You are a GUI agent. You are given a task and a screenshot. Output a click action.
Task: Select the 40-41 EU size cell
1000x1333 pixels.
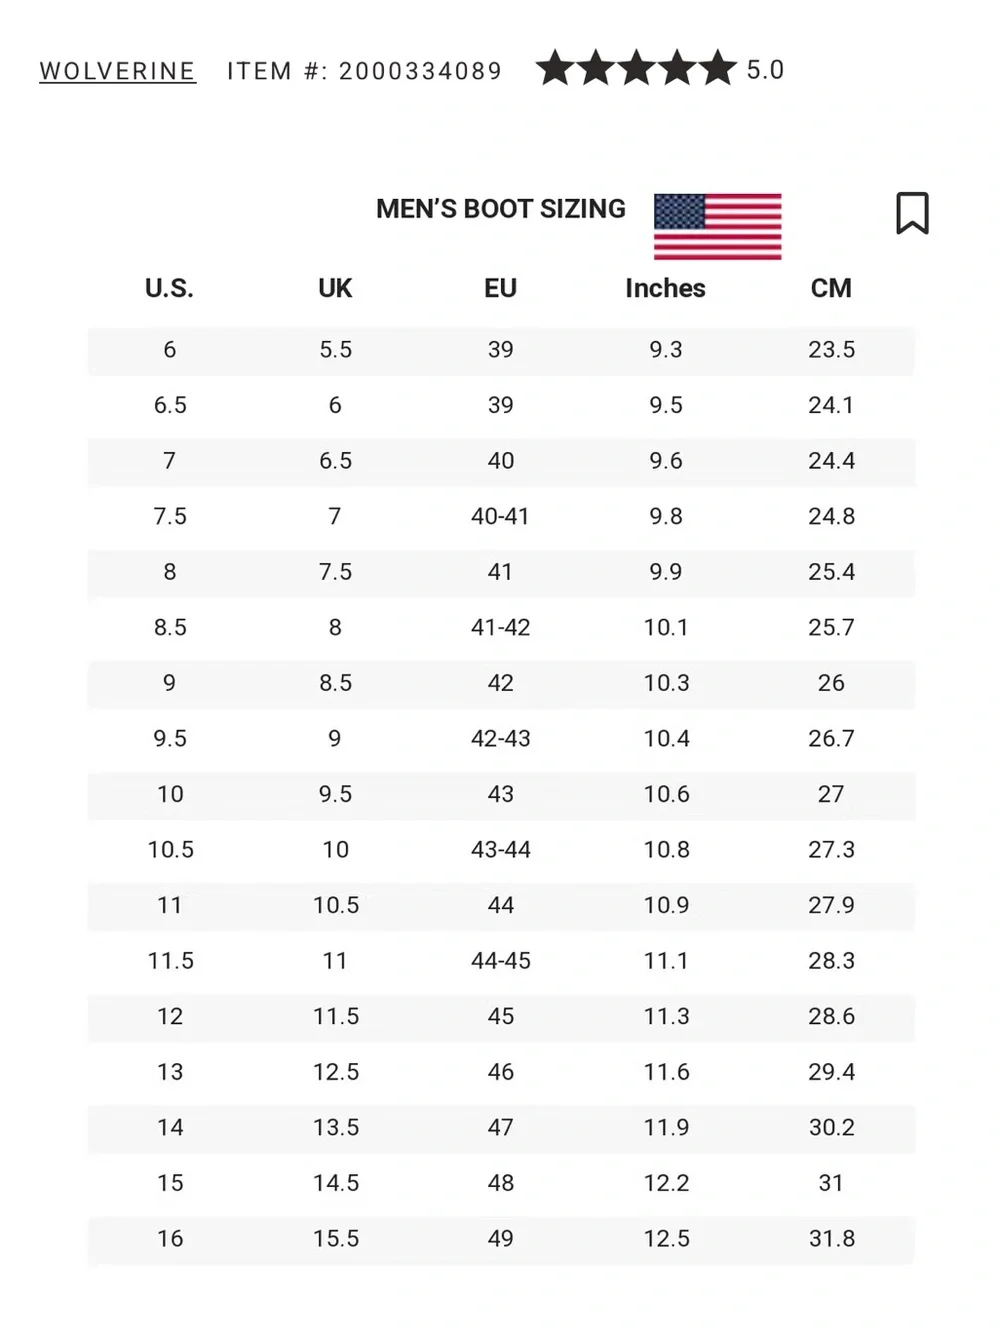click(500, 516)
